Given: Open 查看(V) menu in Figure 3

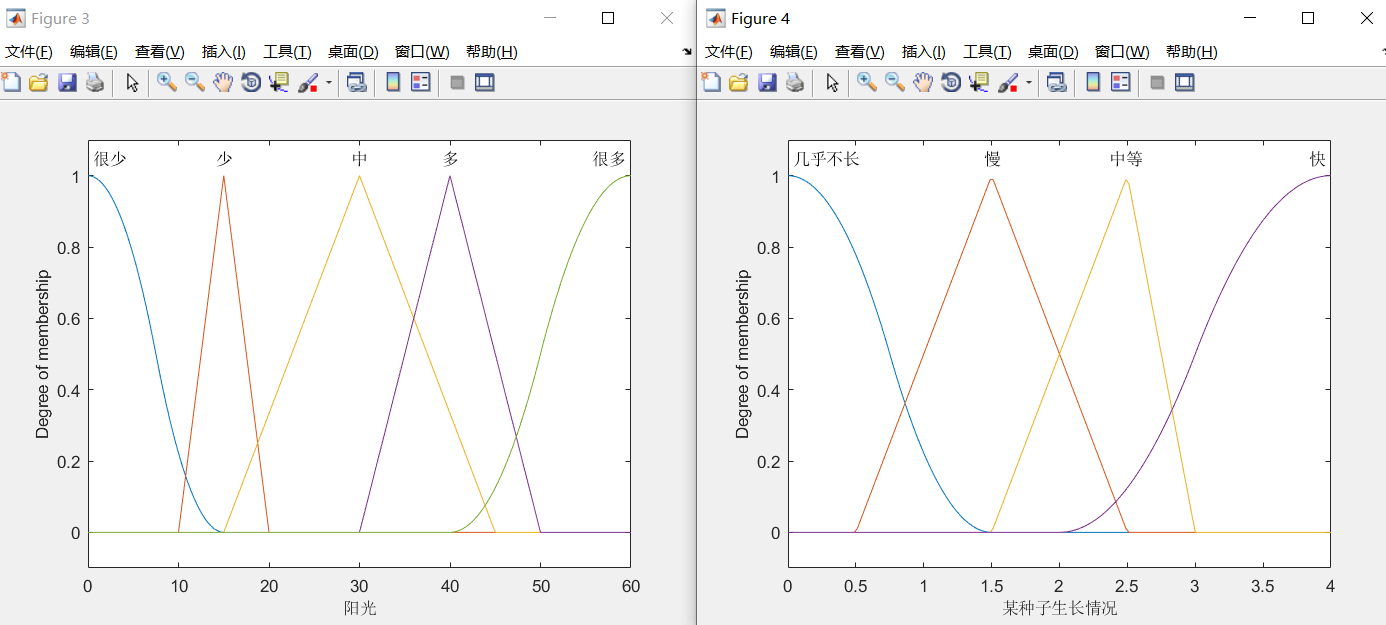Looking at the screenshot, I should pyautogui.click(x=160, y=52).
